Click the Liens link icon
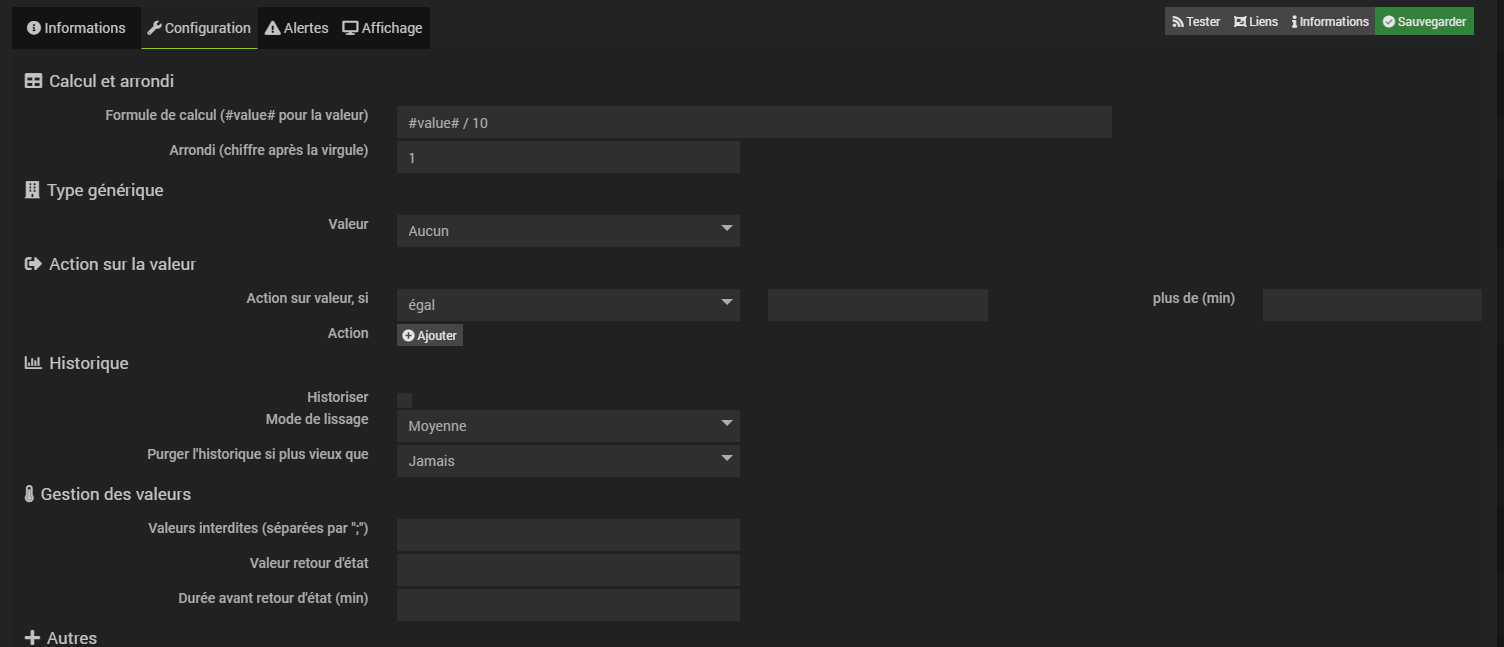The height and width of the screenshot is (647, 1504). coord(1240,22)
